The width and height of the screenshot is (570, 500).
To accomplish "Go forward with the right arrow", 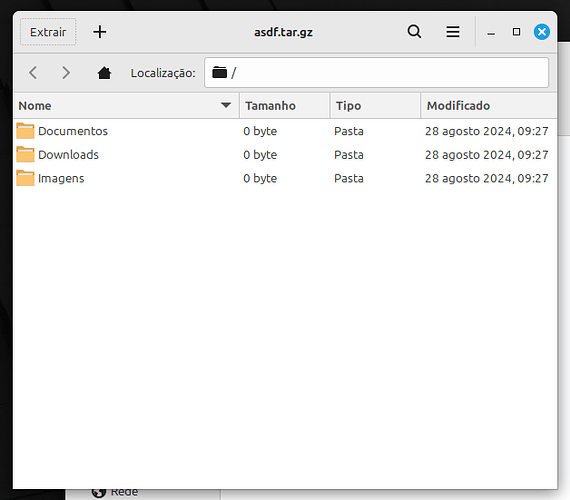I will tap(66, 73).
